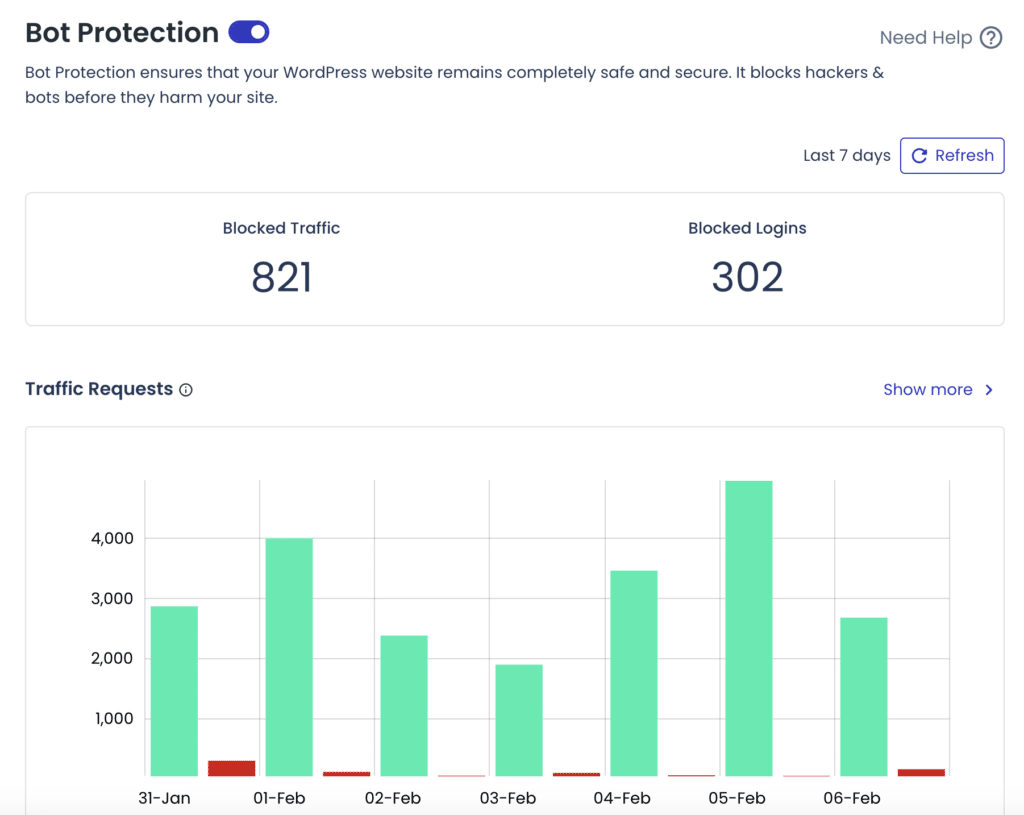
Task: Toggle the Bot Protection switch off
Action: pos(249,32)
